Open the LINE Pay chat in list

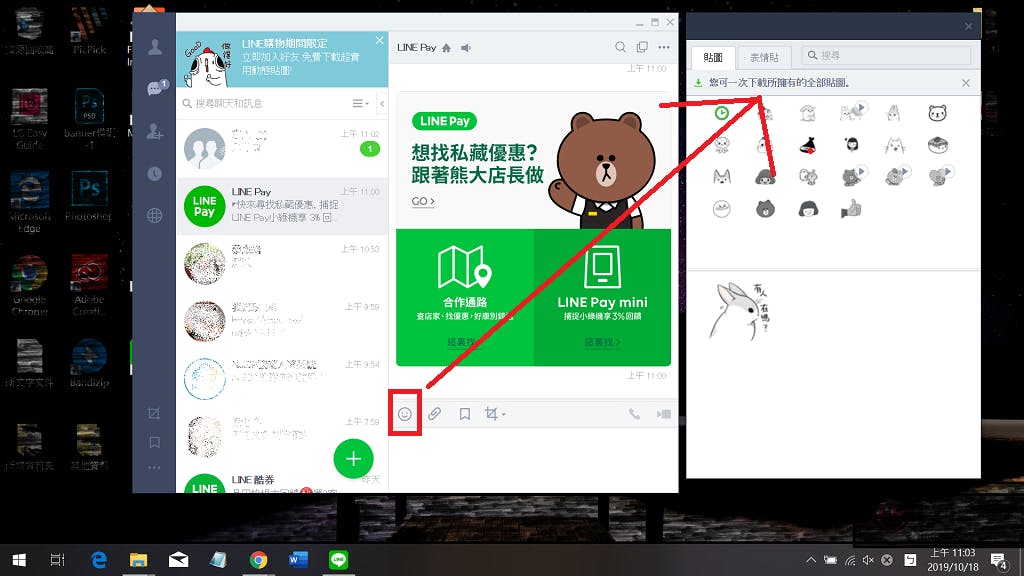coord(282,206)
